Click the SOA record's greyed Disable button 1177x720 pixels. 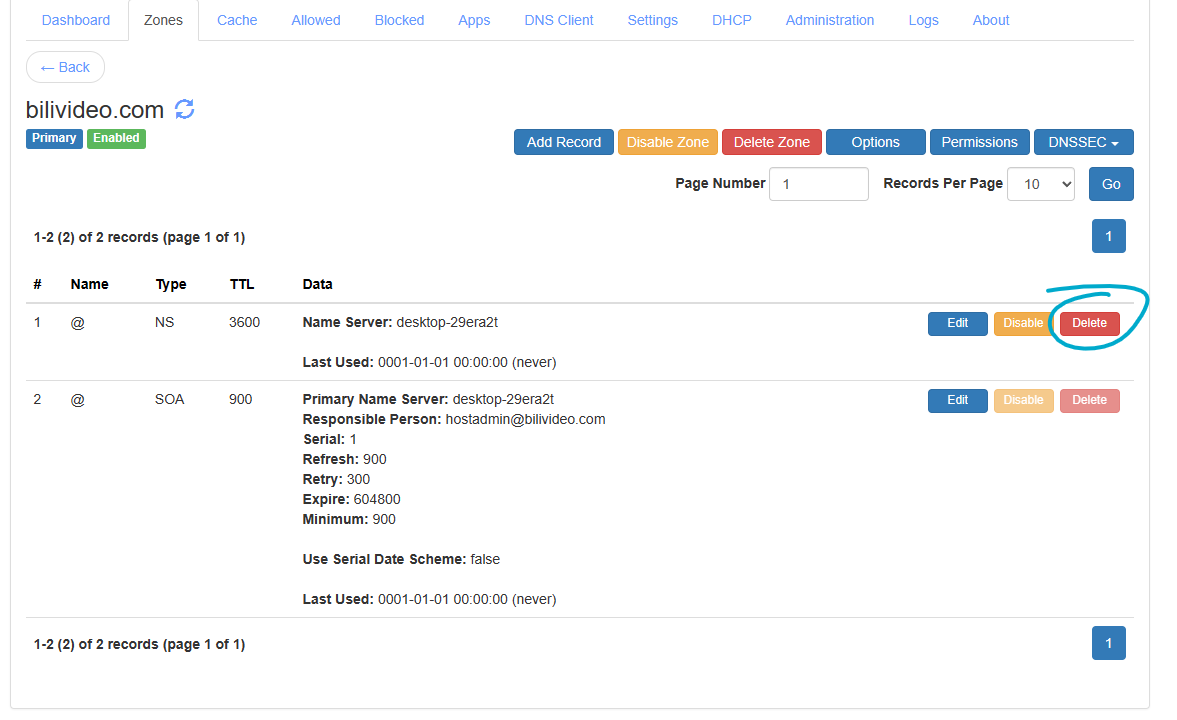pos(1023,400)
